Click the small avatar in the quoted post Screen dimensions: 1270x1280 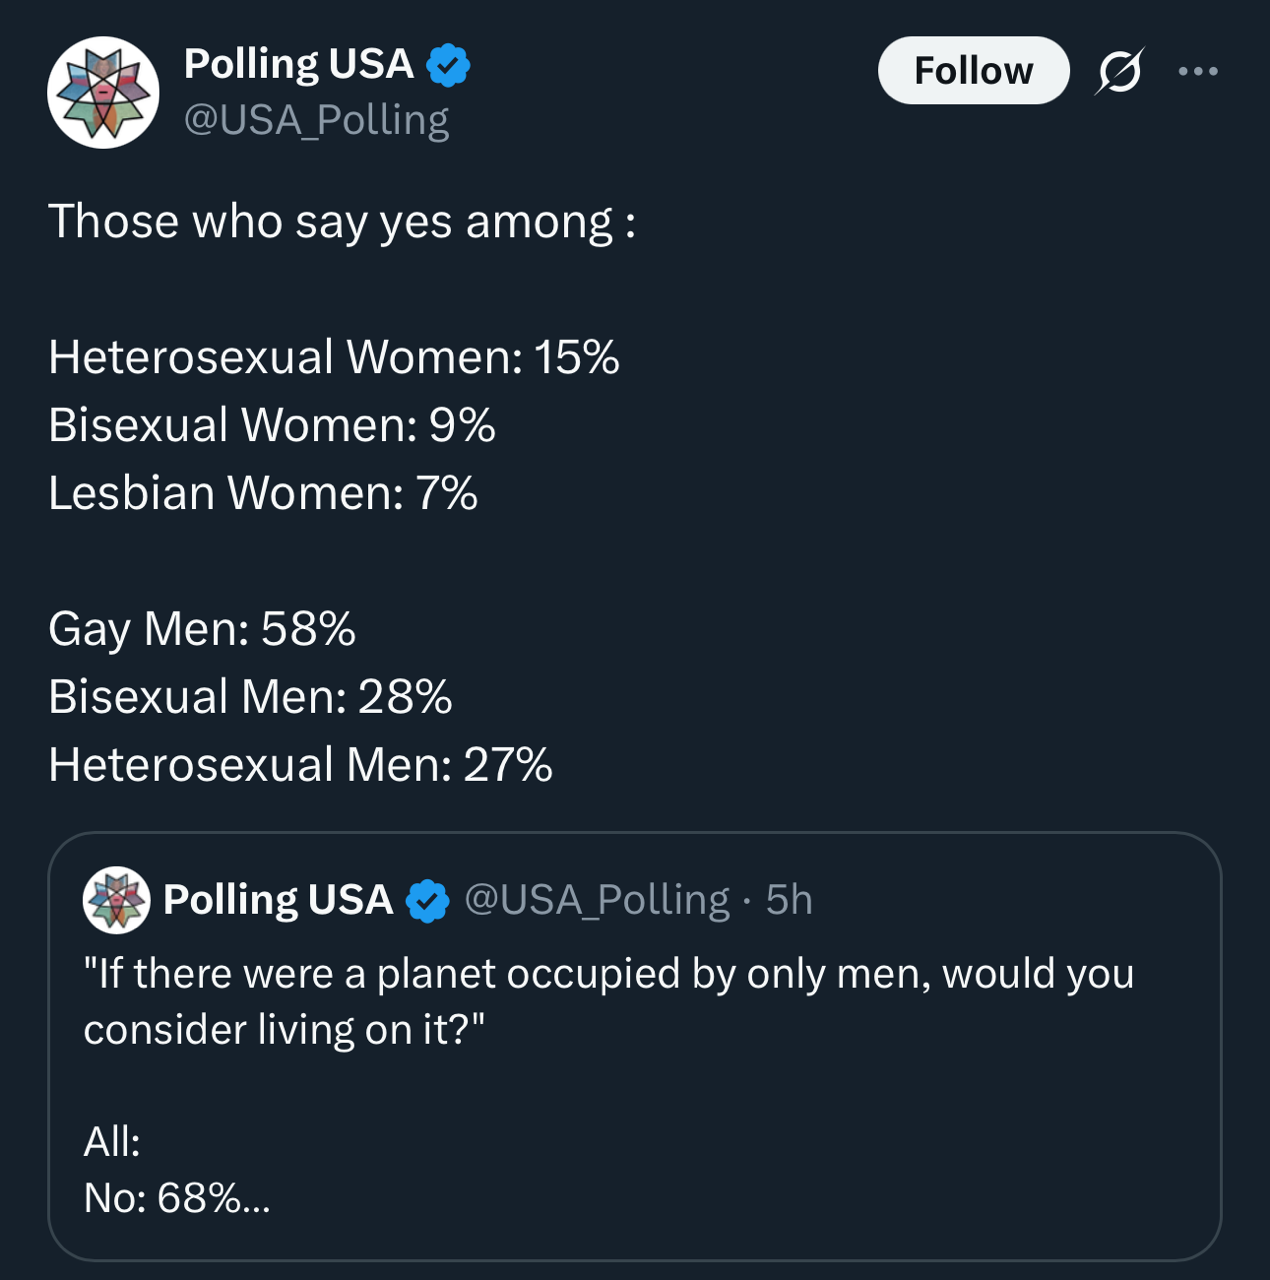(x=116, y=900)
